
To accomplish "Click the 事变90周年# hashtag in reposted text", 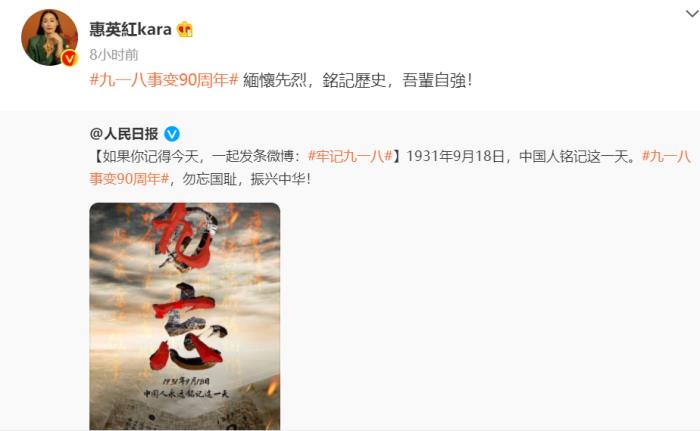I will 129,179.
